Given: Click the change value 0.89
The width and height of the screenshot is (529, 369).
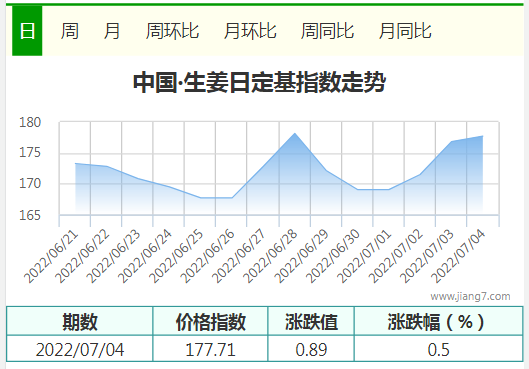Looking at the screenshot, I should point(311,349).
